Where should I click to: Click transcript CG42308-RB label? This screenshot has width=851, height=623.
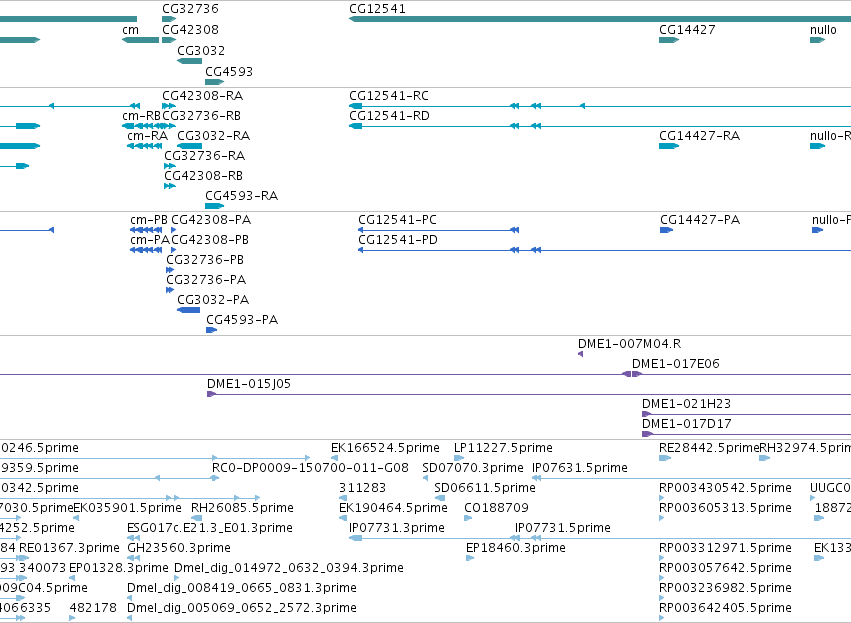(x=204, y=176)
